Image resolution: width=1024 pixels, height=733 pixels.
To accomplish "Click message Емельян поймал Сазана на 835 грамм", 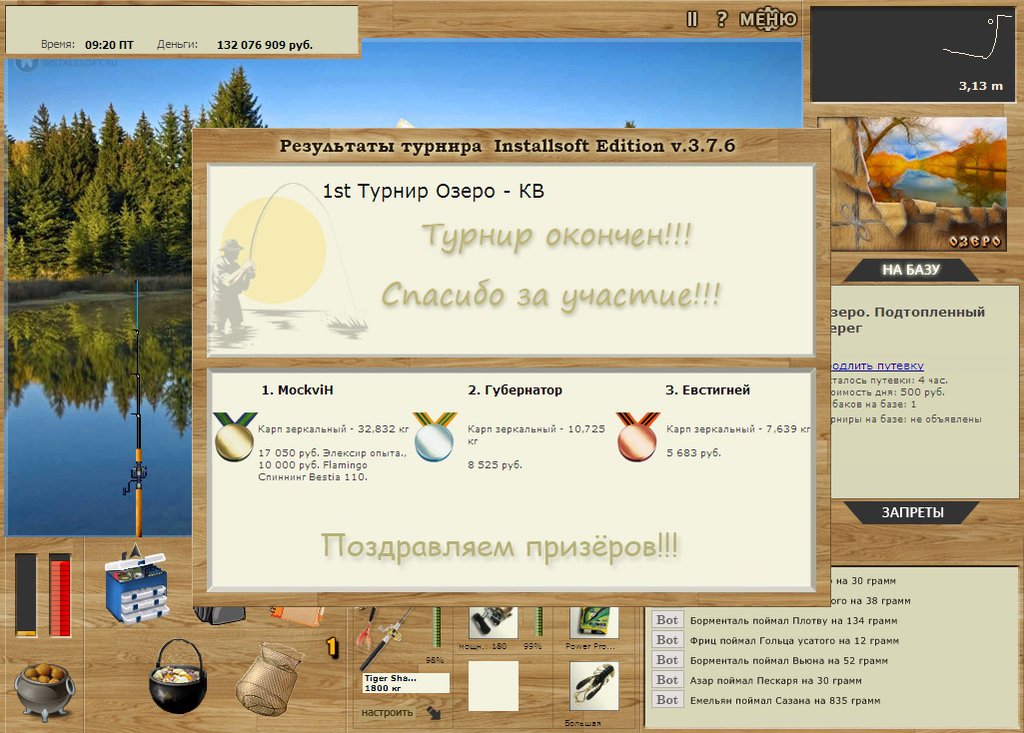I will point(785,700).
